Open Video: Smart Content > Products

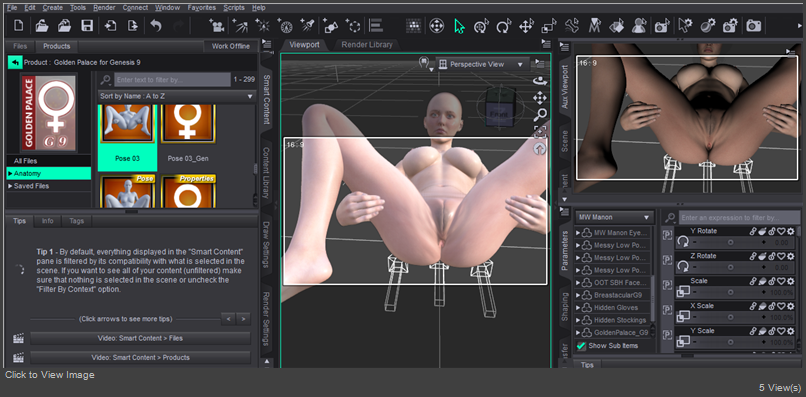(140, 357)
